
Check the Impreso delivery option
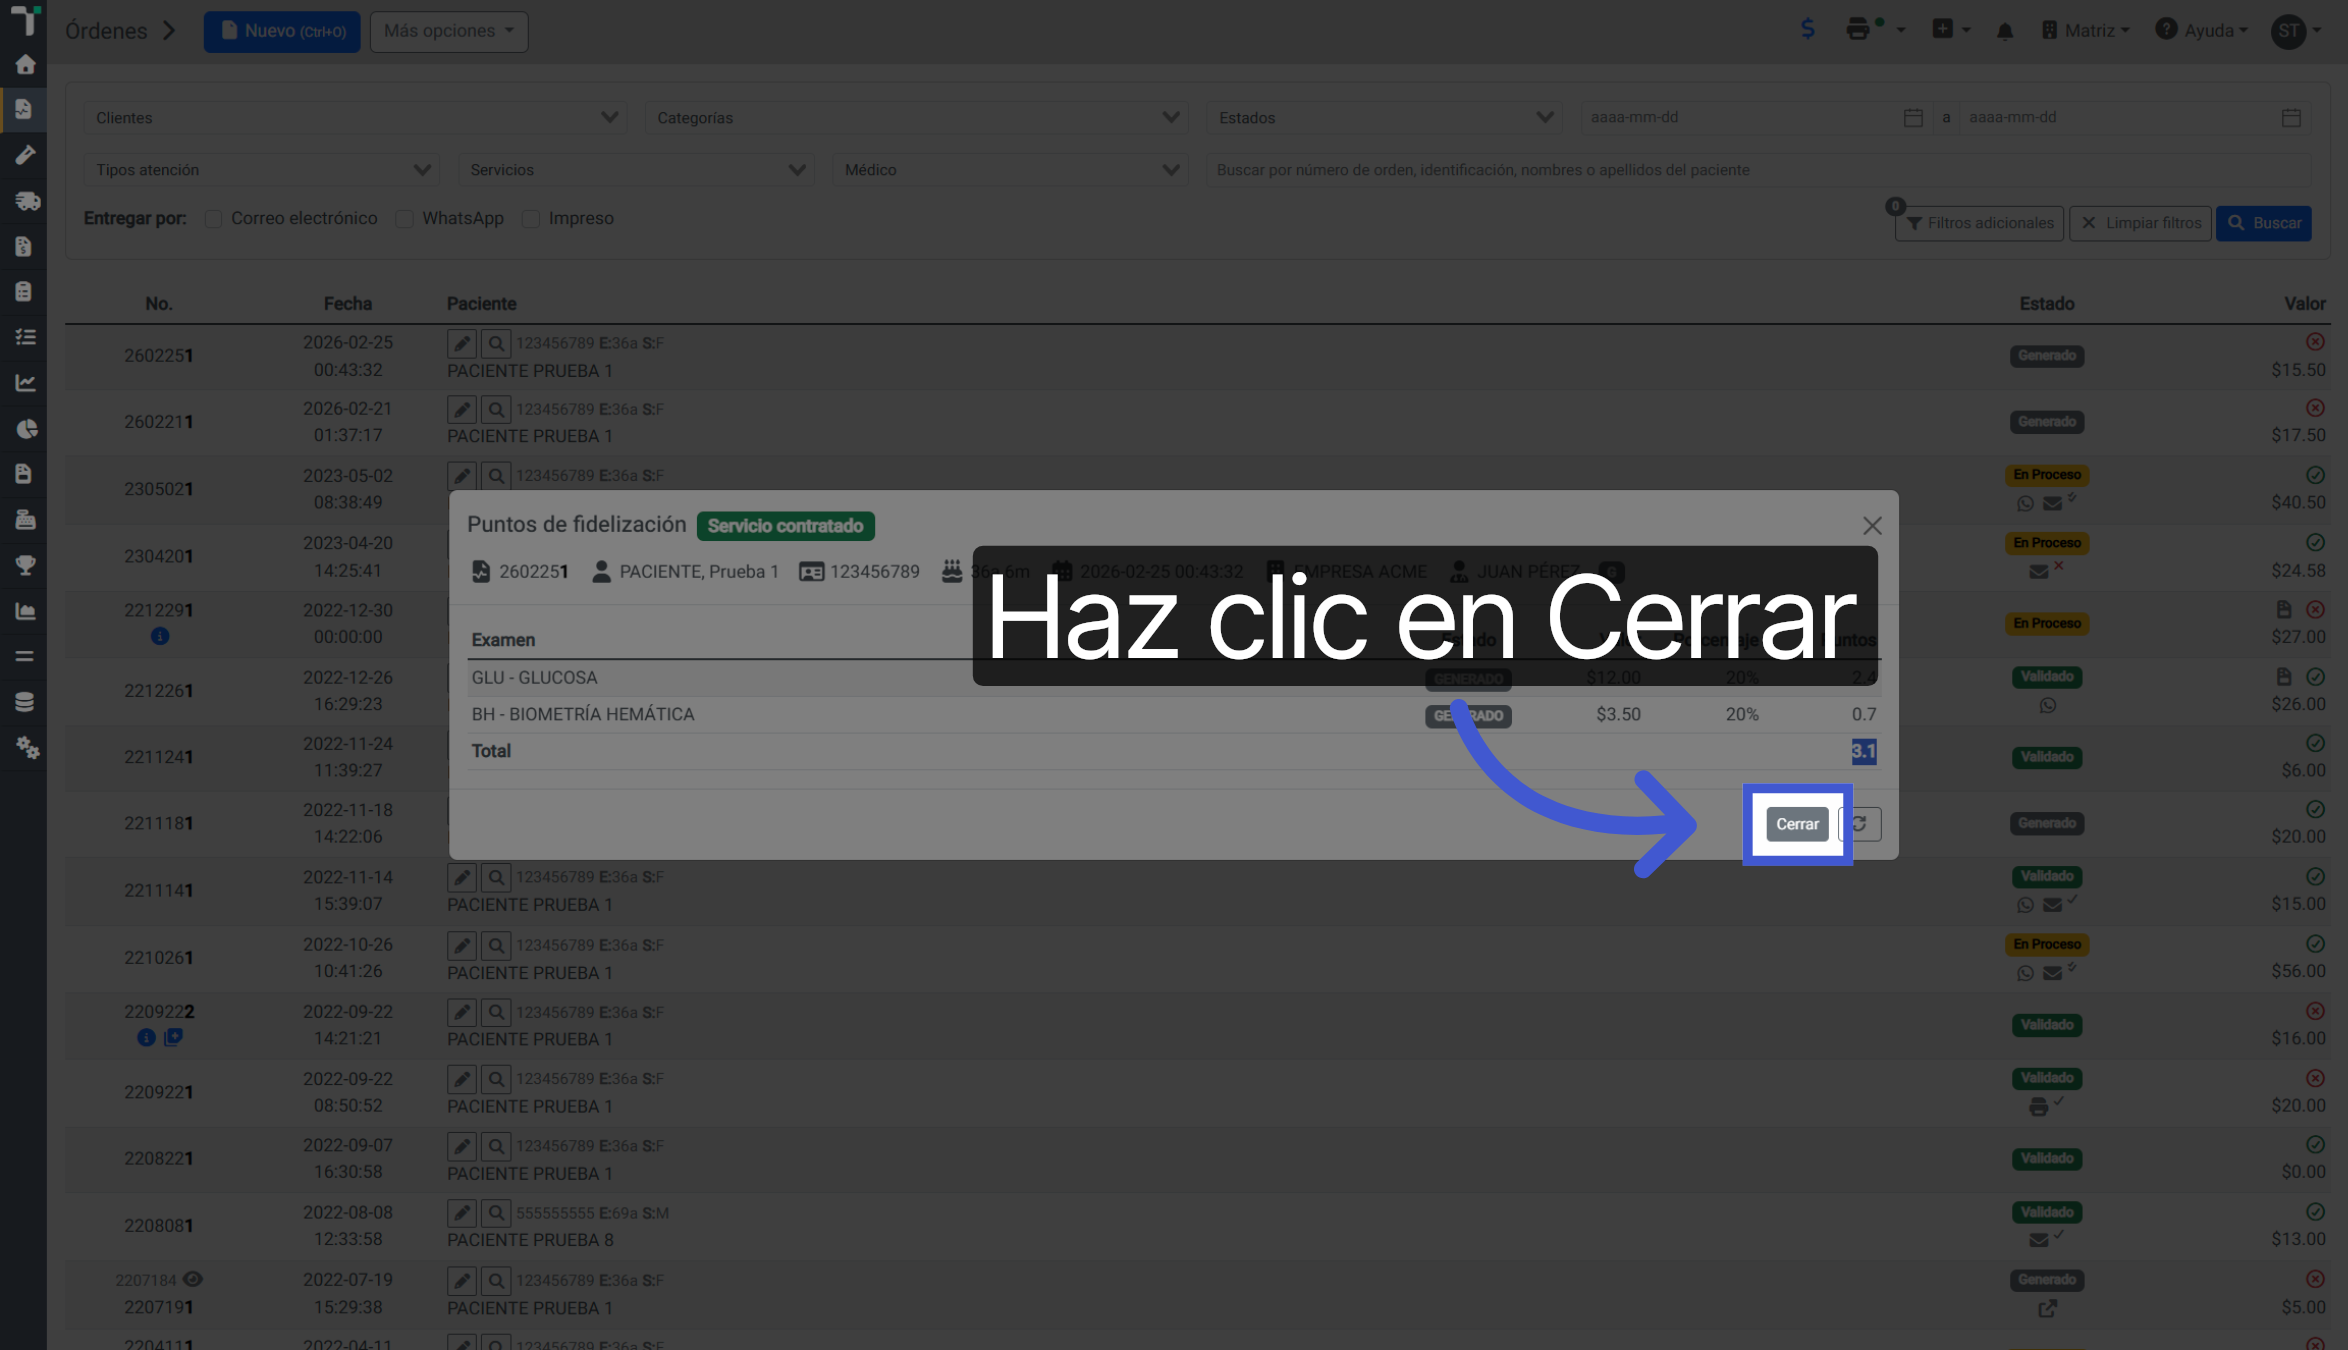coord(531,219)
